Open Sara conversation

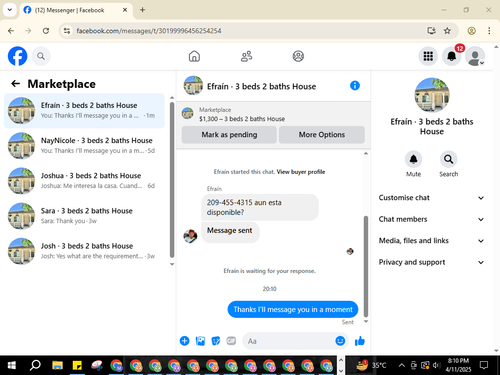[84, 216]
